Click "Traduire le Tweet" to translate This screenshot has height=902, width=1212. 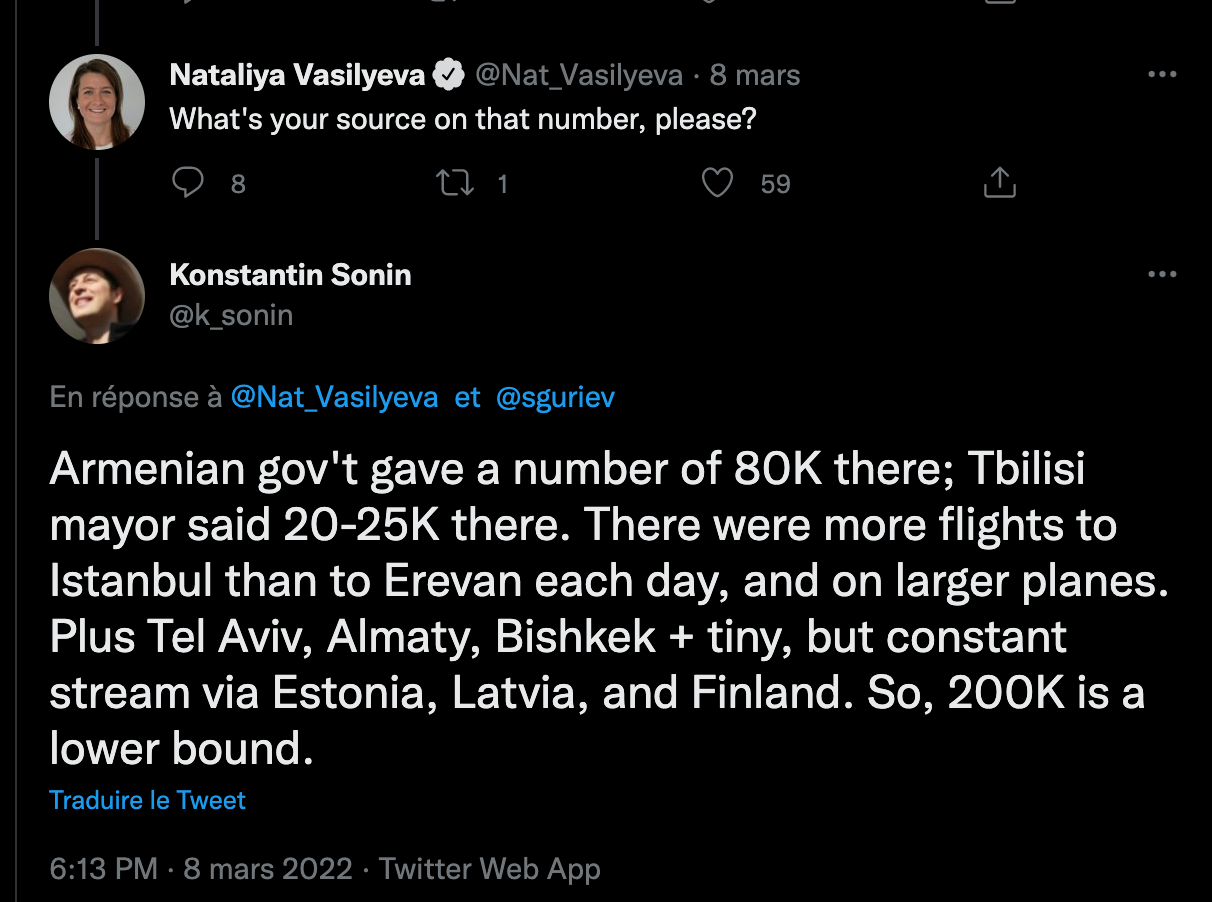[x=147, y=800]
